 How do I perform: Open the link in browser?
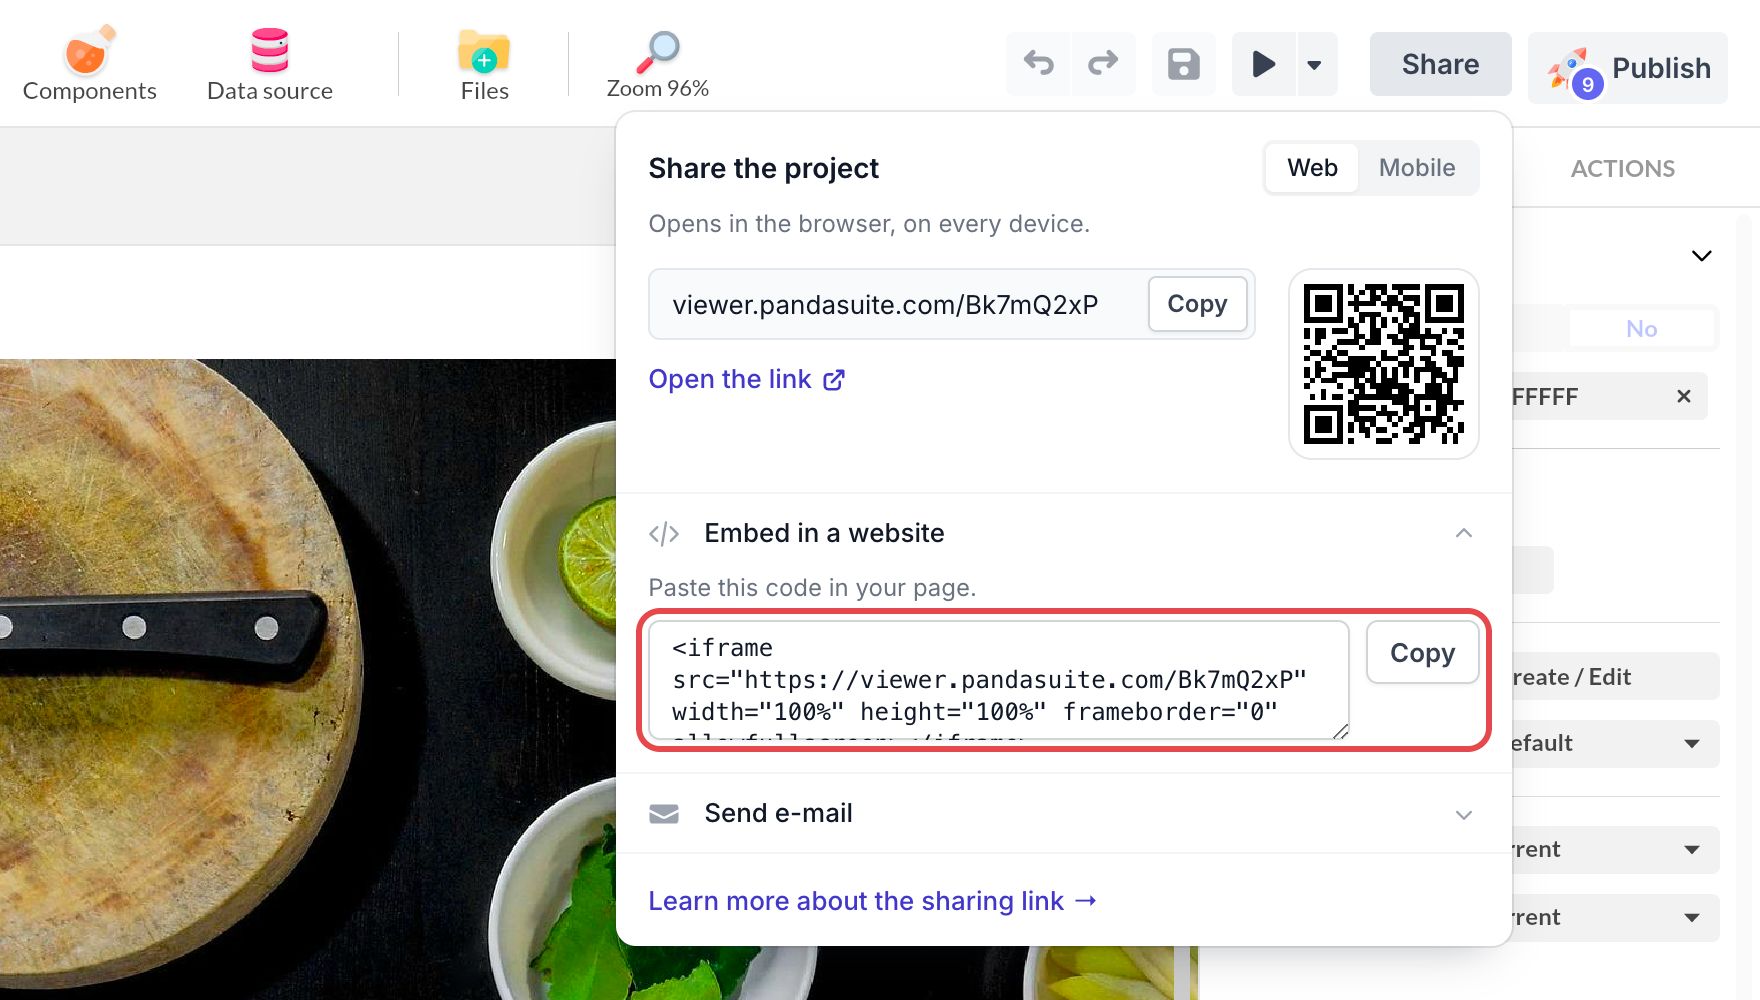(x=746, y=380)
